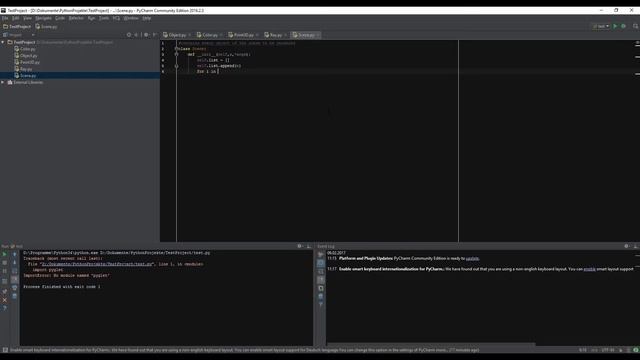The image size is (640, 360).
Task: Open line separator selector in status bar
Action: [594, 350]
